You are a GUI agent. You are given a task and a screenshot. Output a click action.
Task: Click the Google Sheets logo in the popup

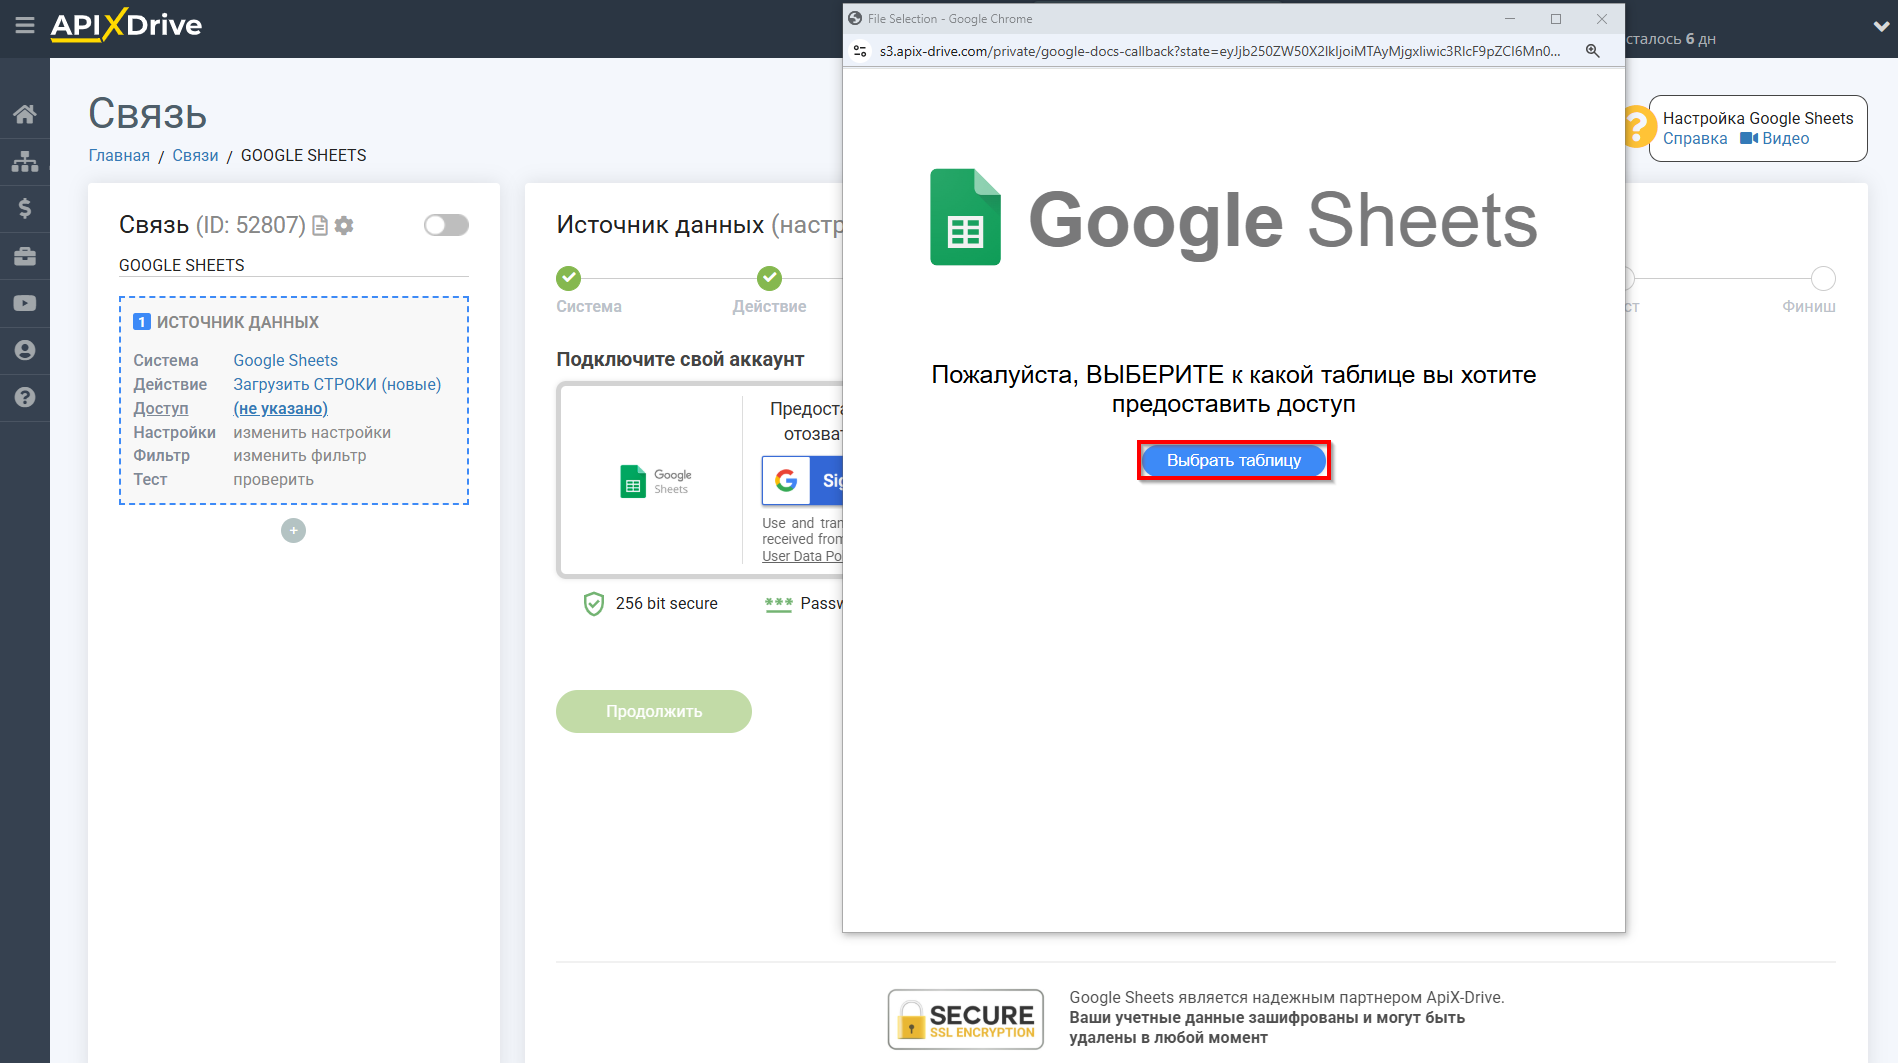point(964,216)
